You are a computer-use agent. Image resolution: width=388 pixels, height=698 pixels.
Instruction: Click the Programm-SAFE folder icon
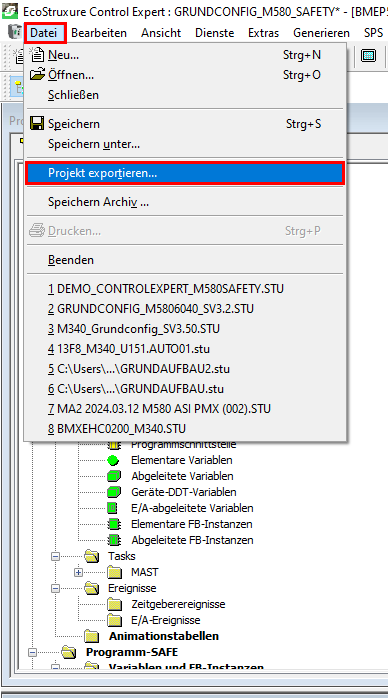(x=68, y=652)
